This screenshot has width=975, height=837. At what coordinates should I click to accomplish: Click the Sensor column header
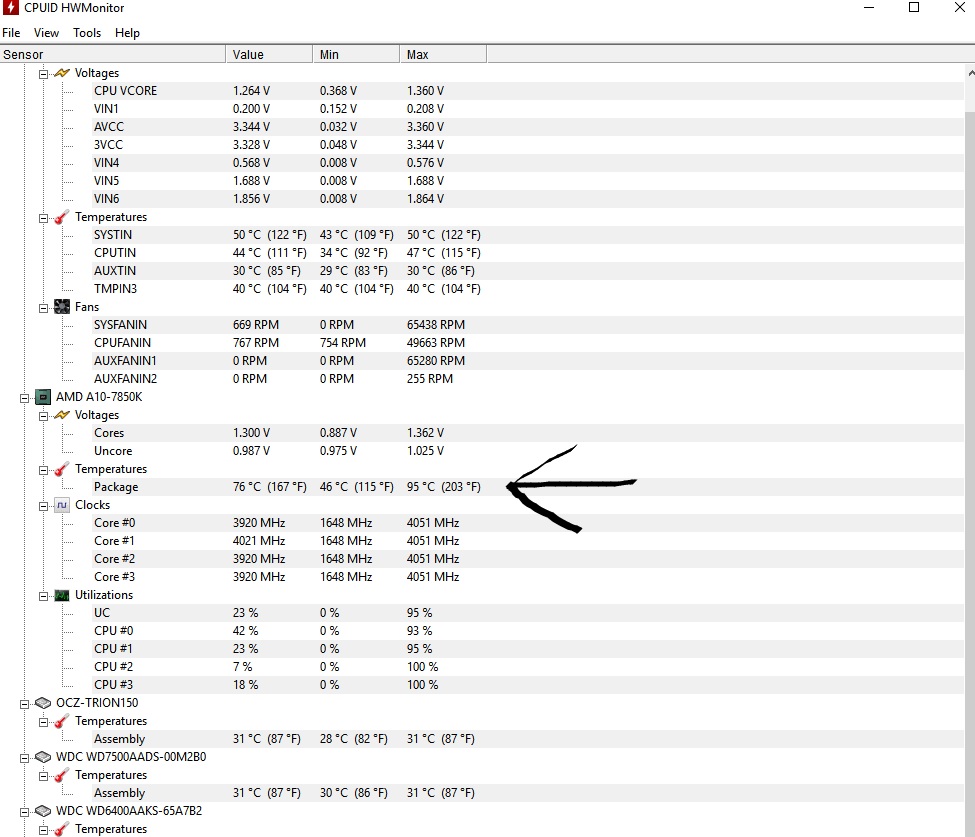click(113, 55)
